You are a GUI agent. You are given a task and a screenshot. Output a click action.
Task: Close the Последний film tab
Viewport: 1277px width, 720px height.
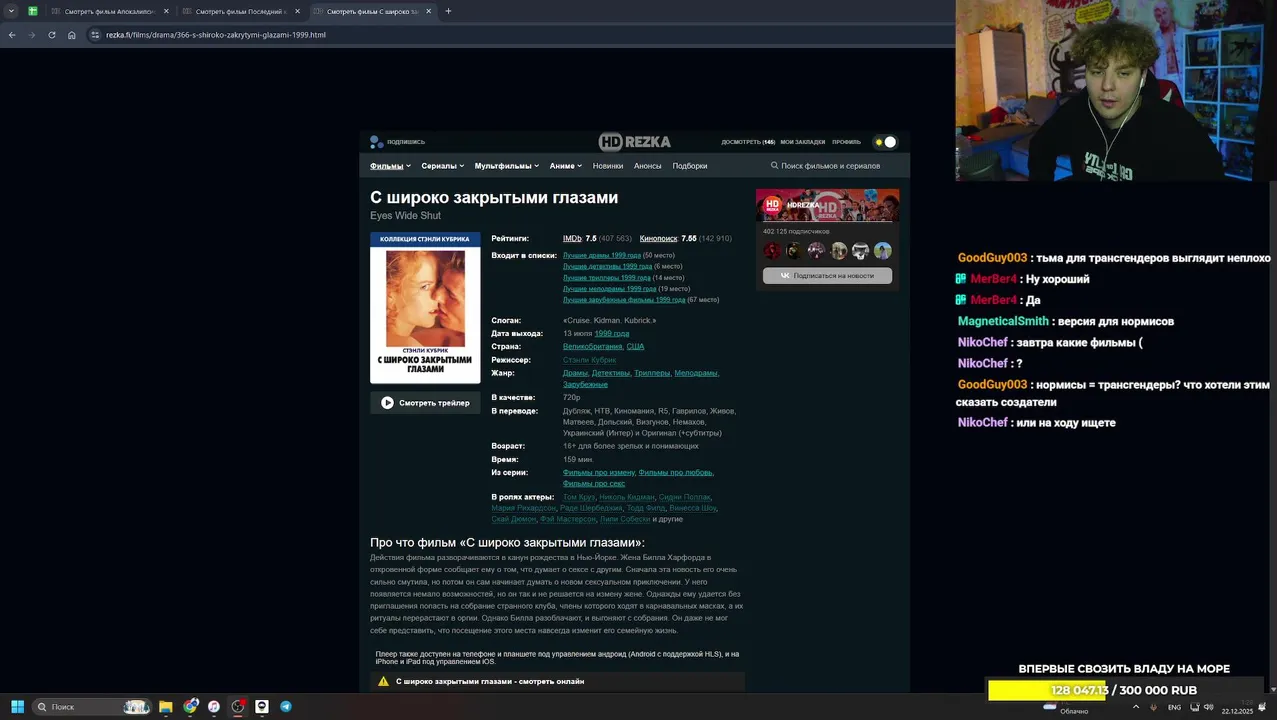click(x=297, y=11)
